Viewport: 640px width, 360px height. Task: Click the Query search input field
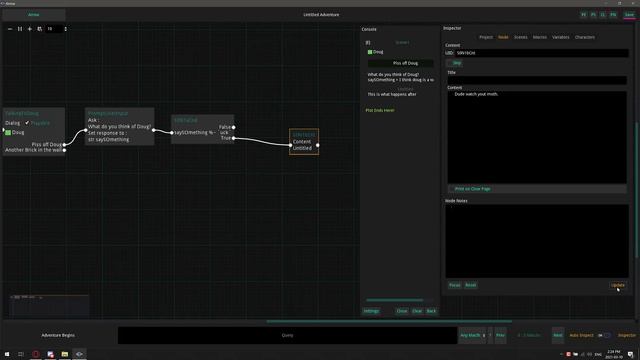click(287, 335)
